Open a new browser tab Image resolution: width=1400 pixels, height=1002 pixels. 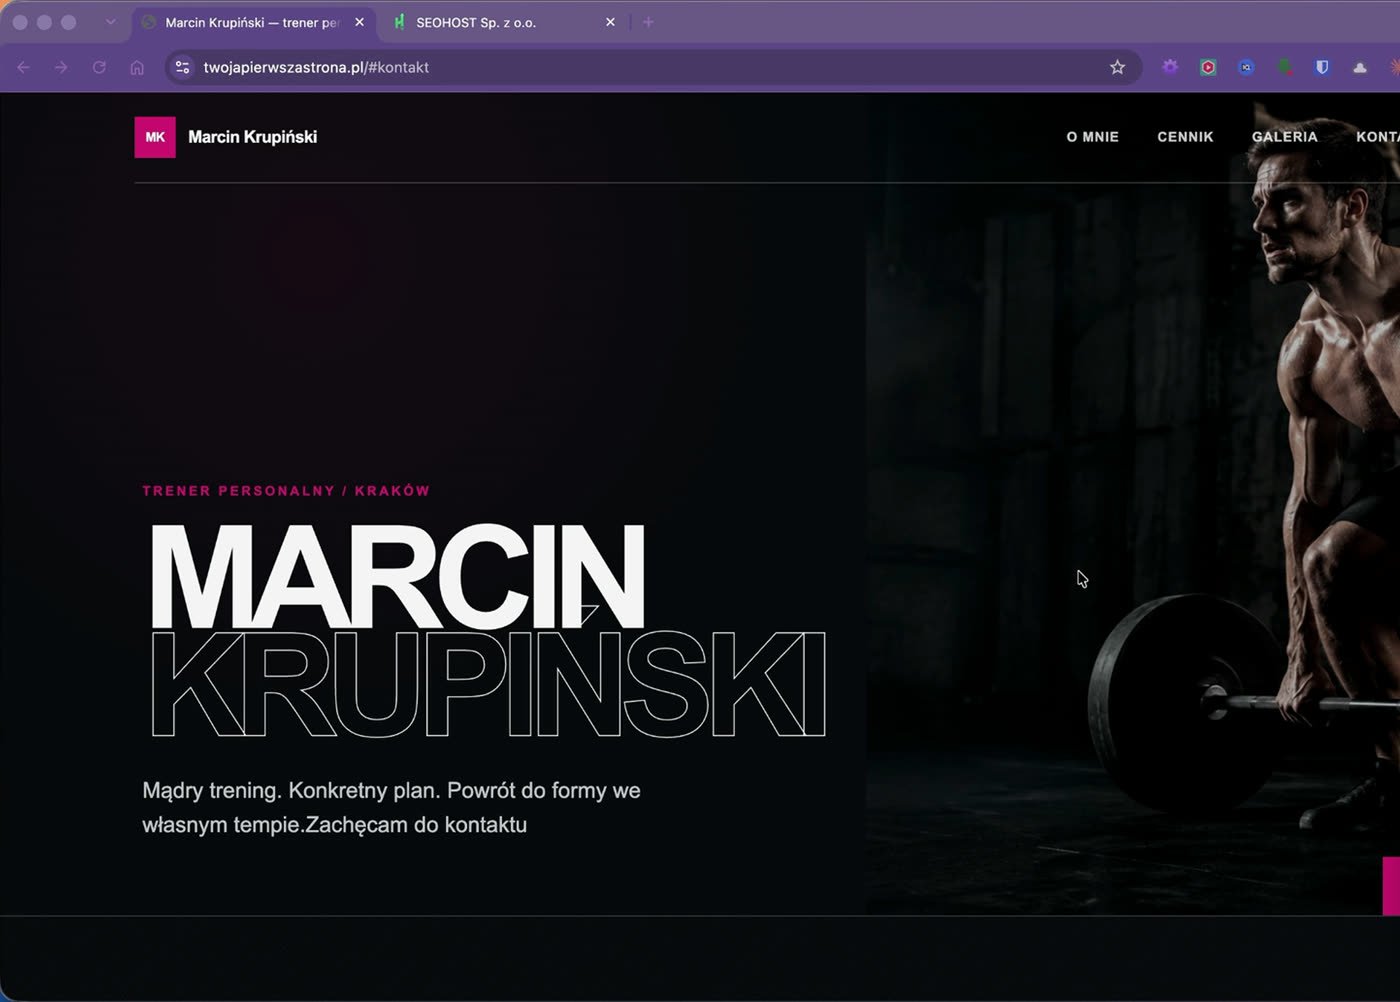click(x=648, y=22)
